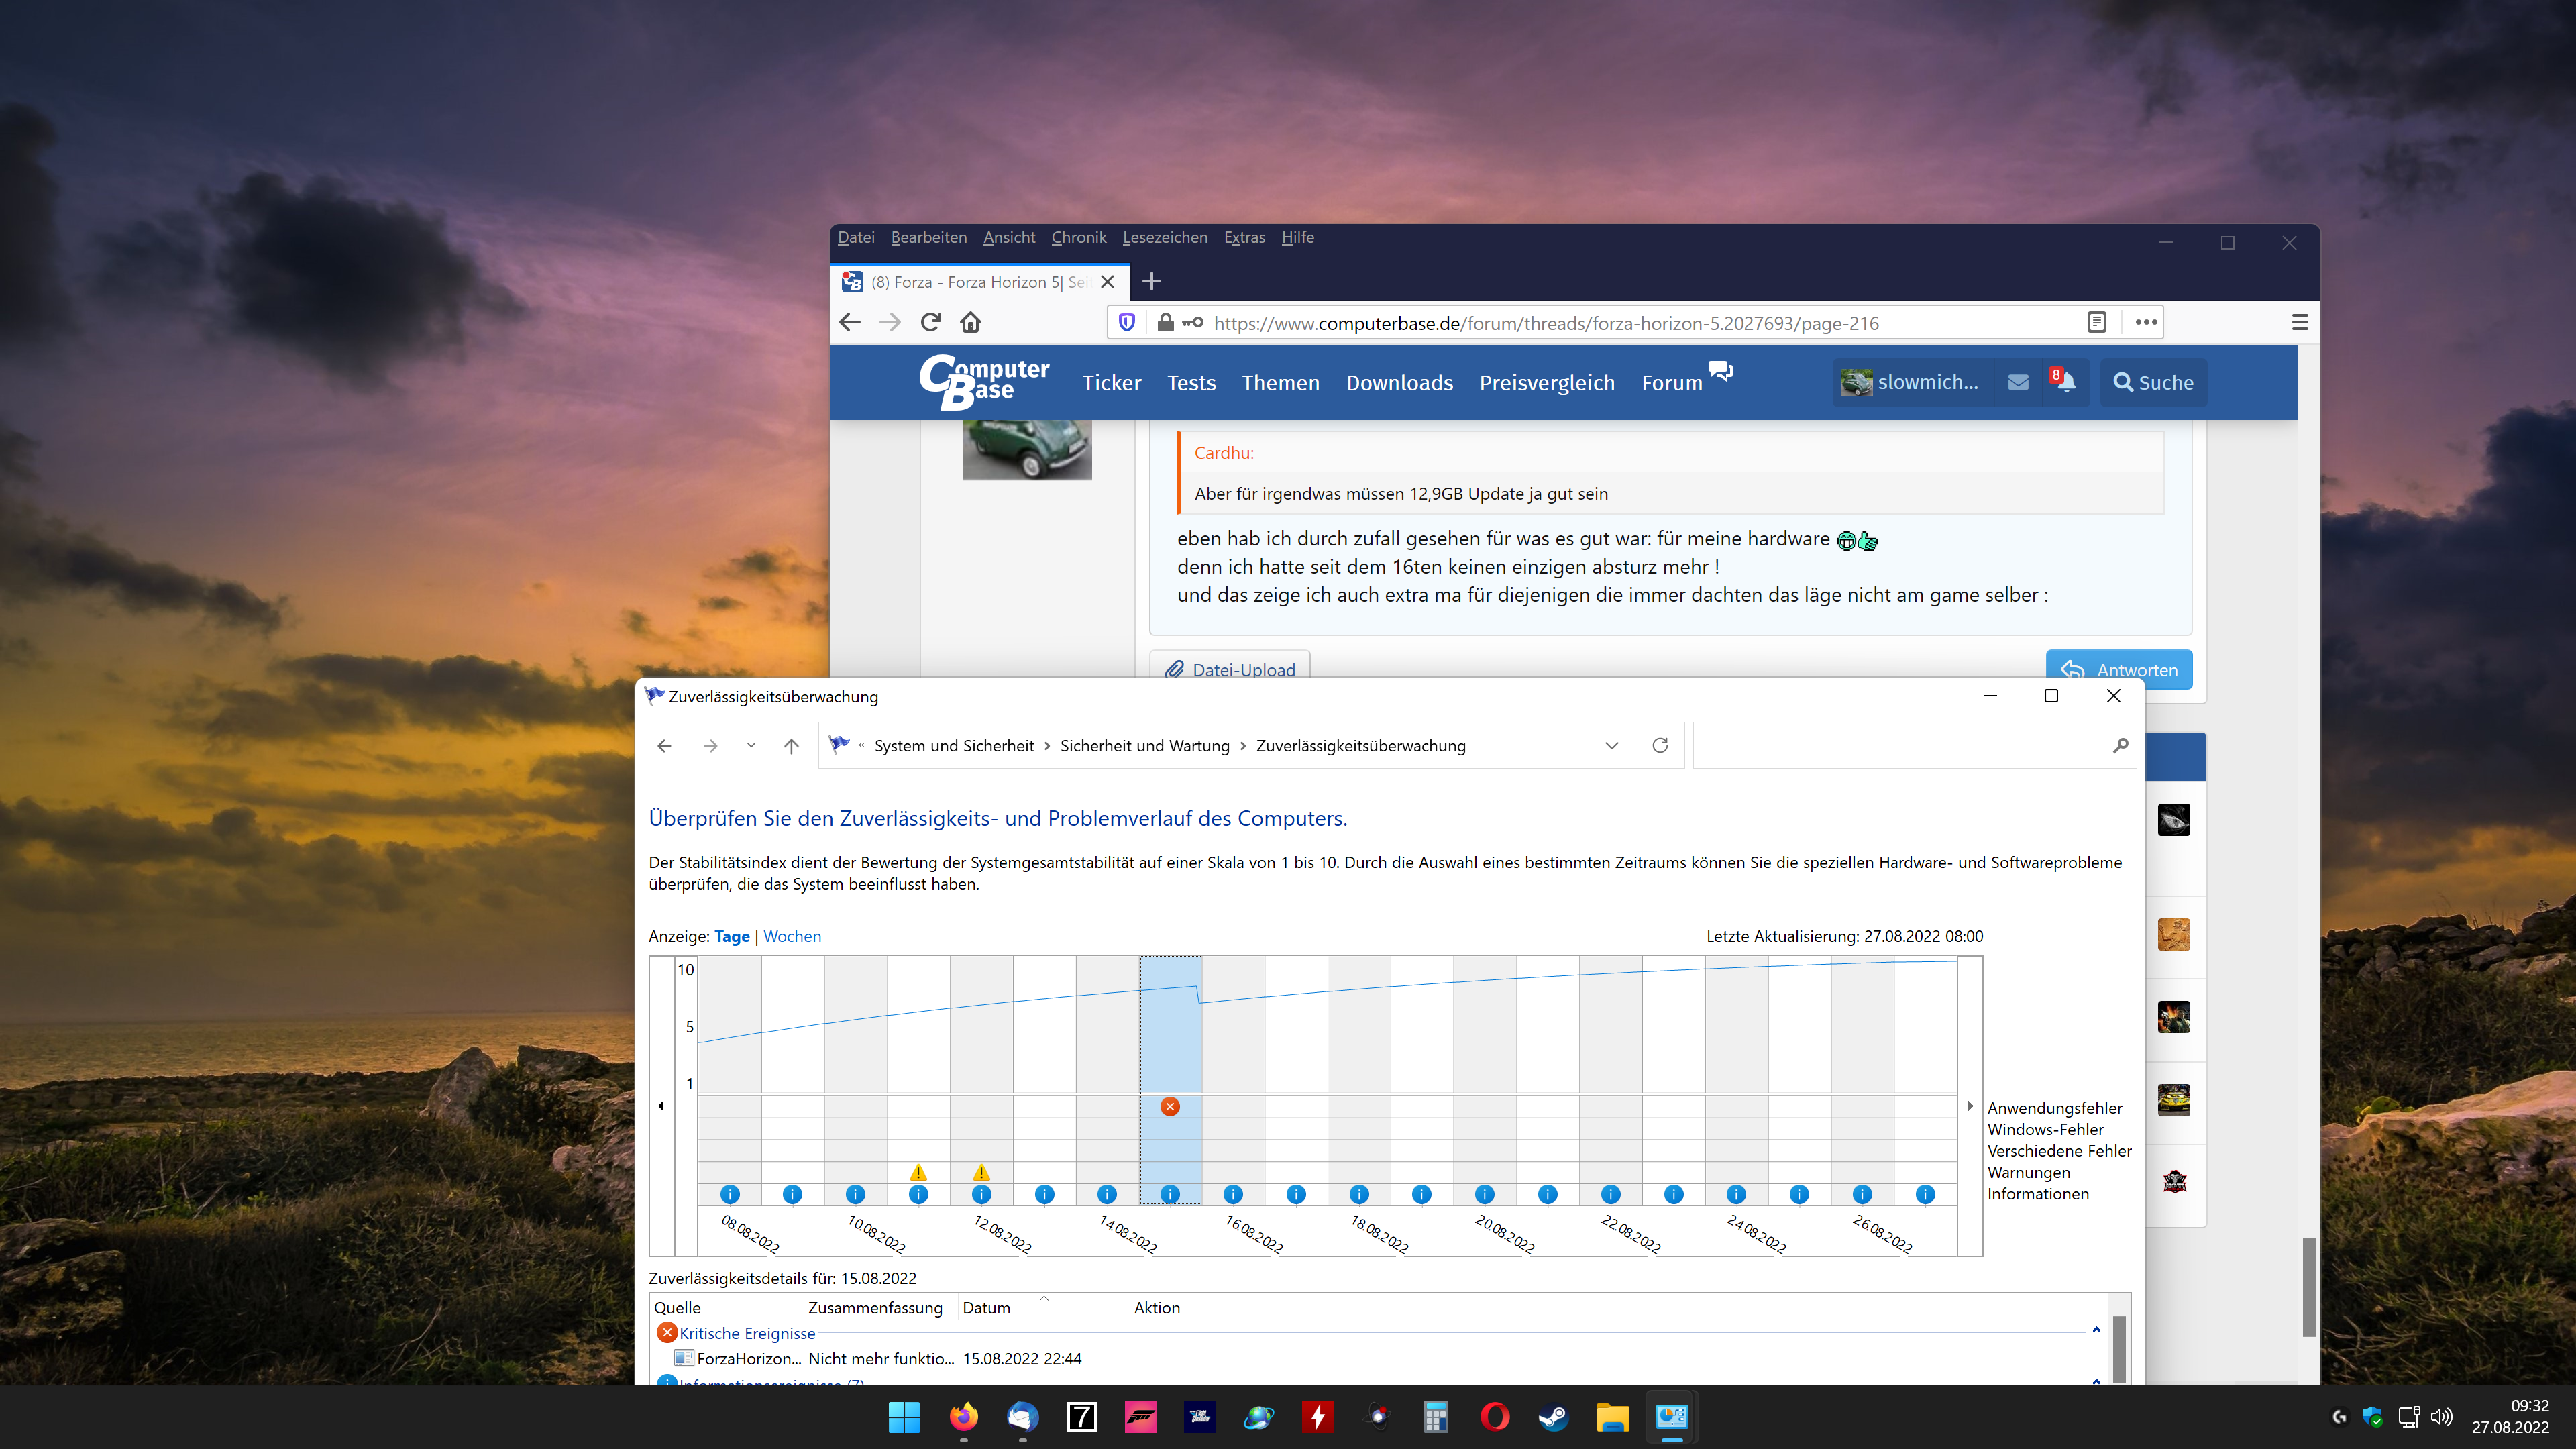Open Firefox hamburger application menu
The height and width of the screenshot is (1449, 2576).
(x=2299, y=322)
